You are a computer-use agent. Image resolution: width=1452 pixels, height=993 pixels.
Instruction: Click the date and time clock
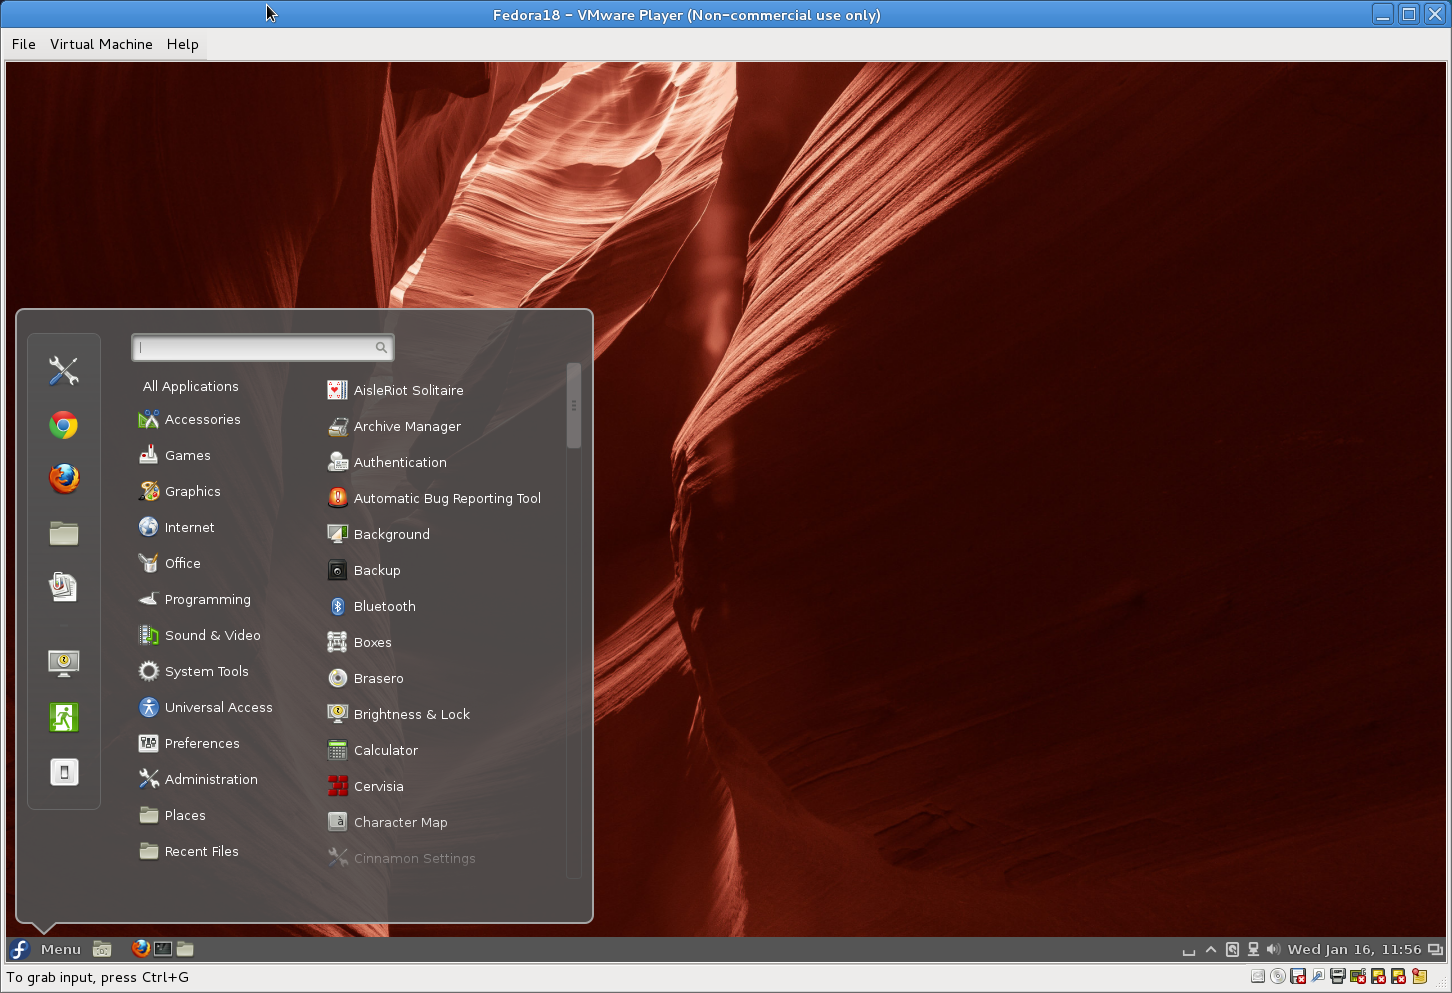coord(1354,949)
